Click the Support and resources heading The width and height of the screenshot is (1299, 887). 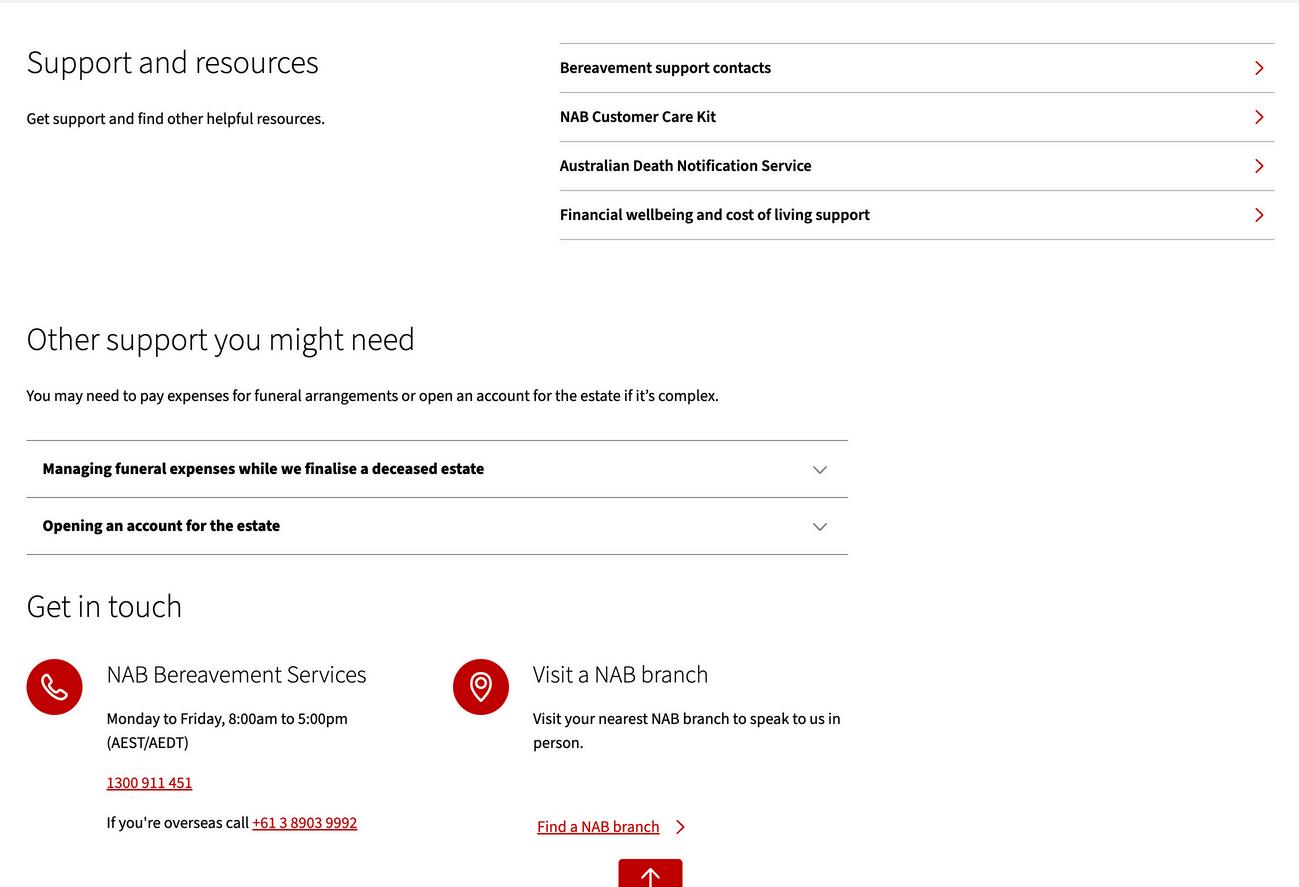(x=172, y=63)
